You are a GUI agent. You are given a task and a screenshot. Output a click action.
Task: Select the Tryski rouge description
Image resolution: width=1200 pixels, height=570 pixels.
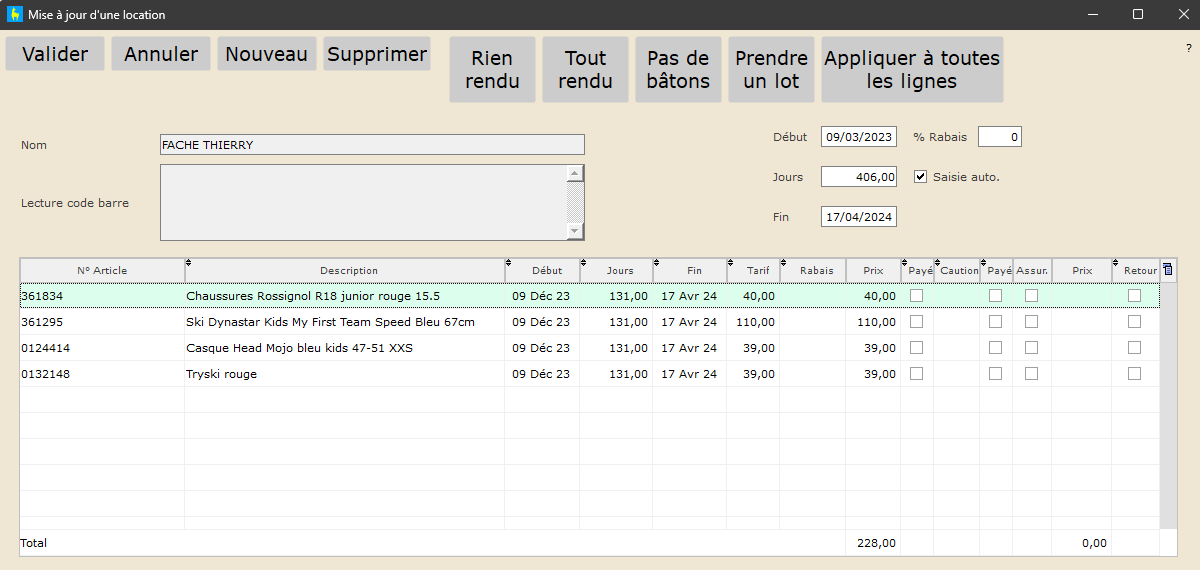221,374
